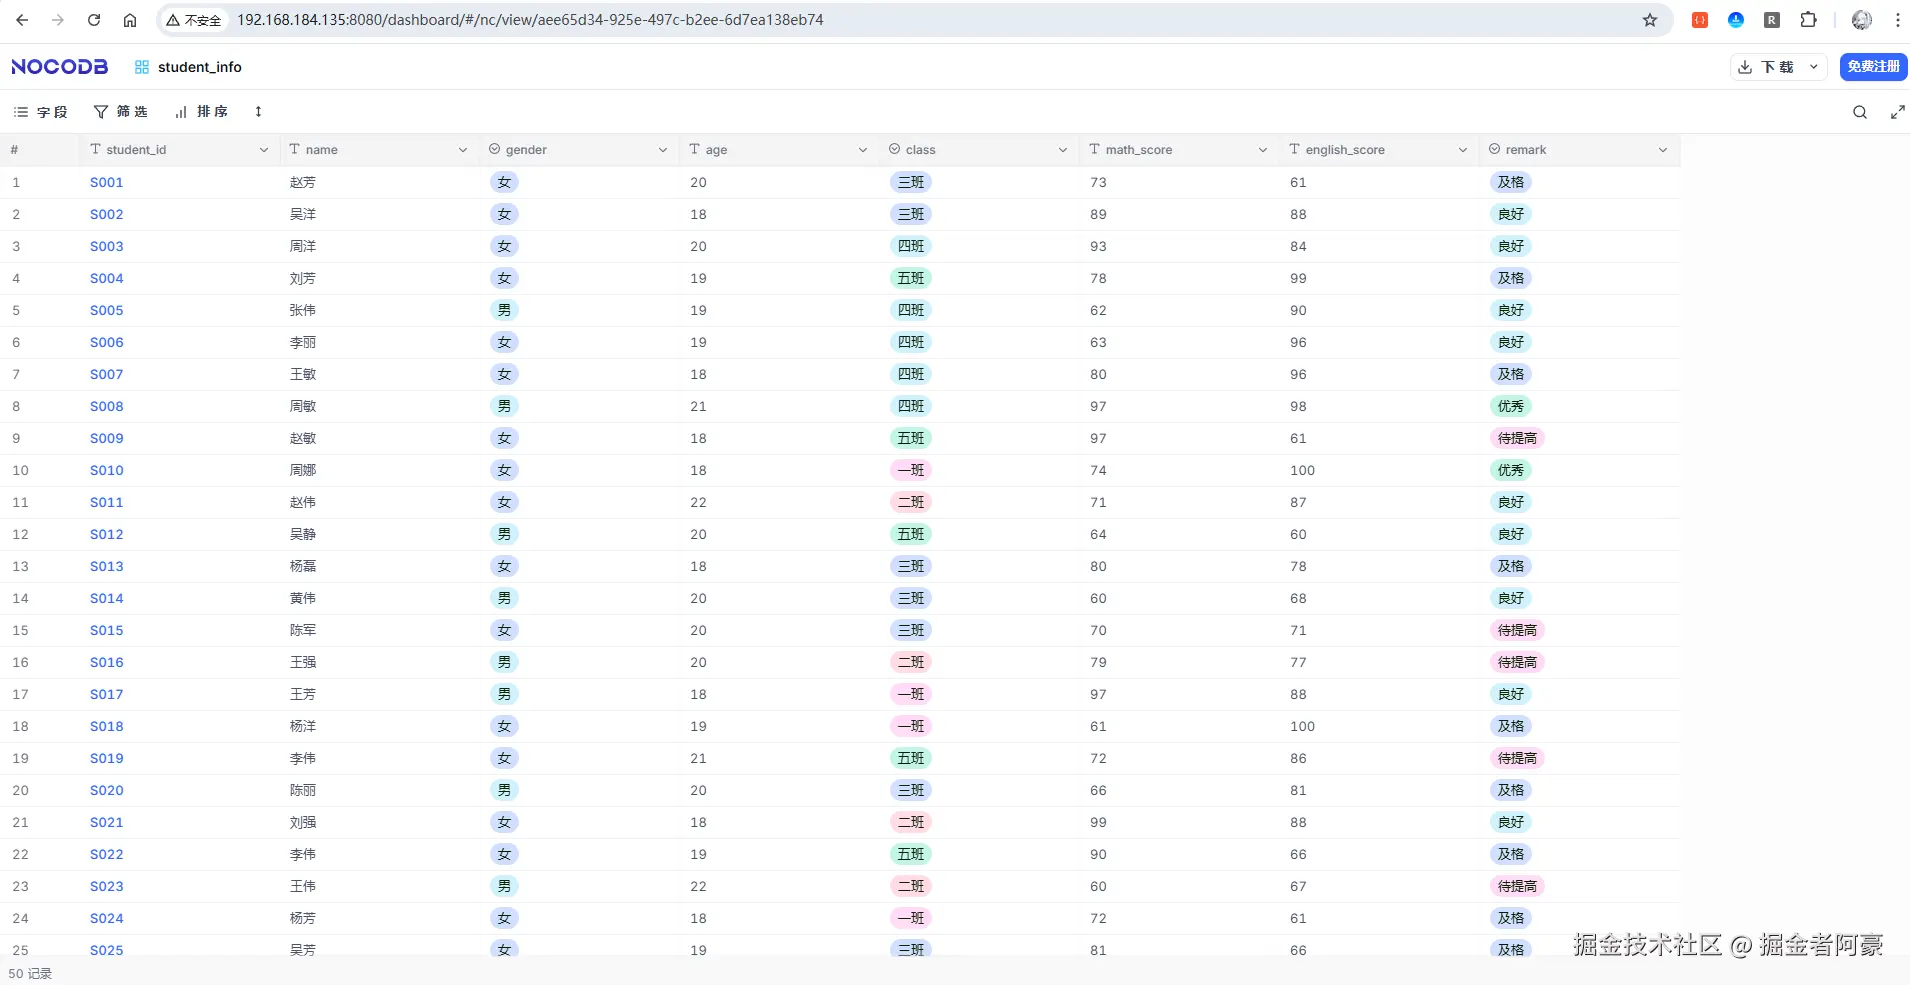Screen dimensions: 1910x985
Task: Open the english_score column dropdown
Action: 1463,150
